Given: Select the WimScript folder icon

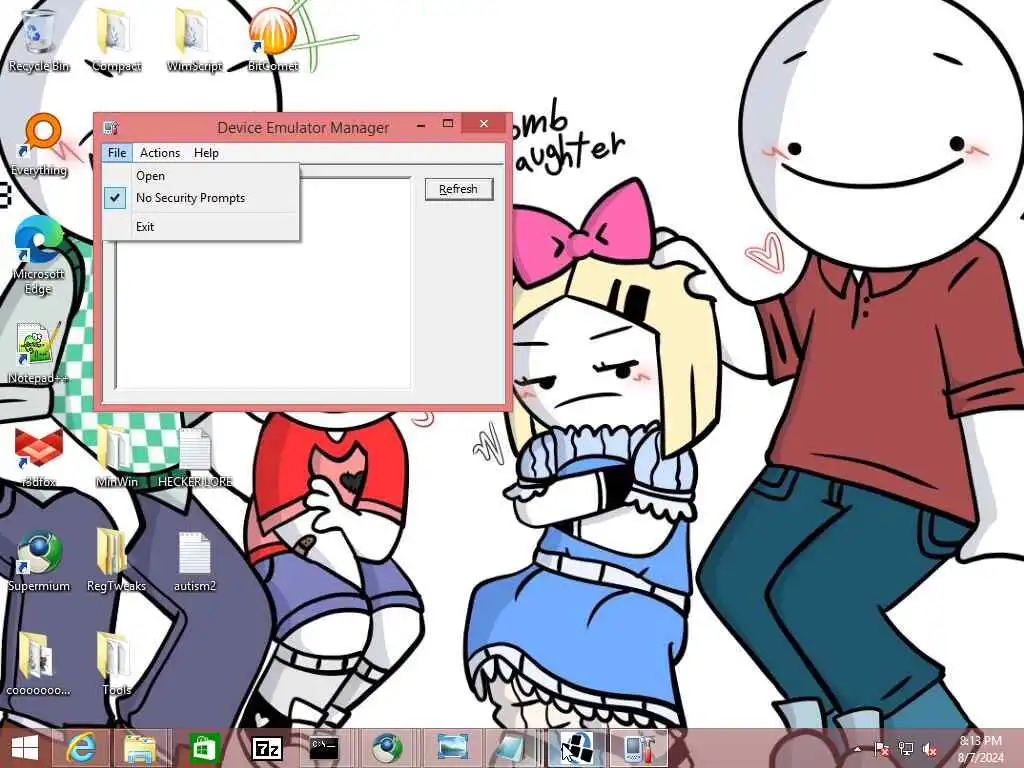Looking at the screenshot, I should pos(194,40).
